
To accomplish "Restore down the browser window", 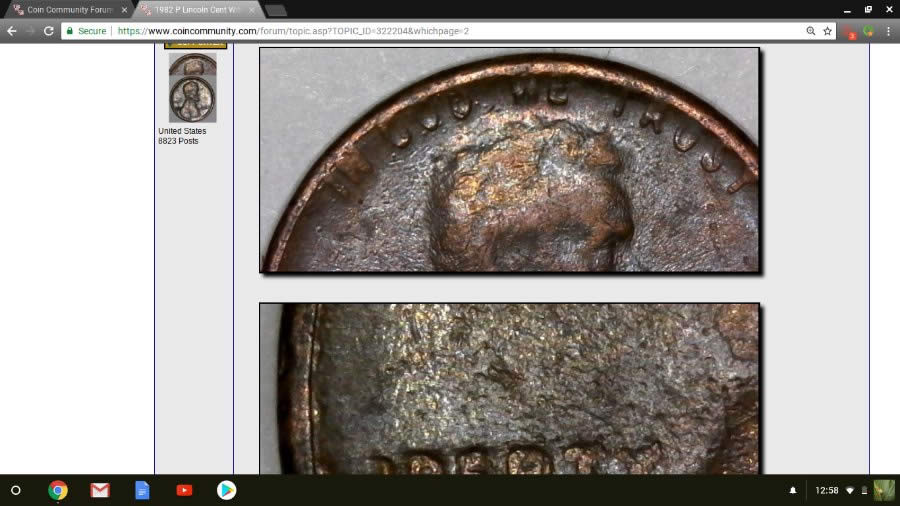I will tap(868, 10).
